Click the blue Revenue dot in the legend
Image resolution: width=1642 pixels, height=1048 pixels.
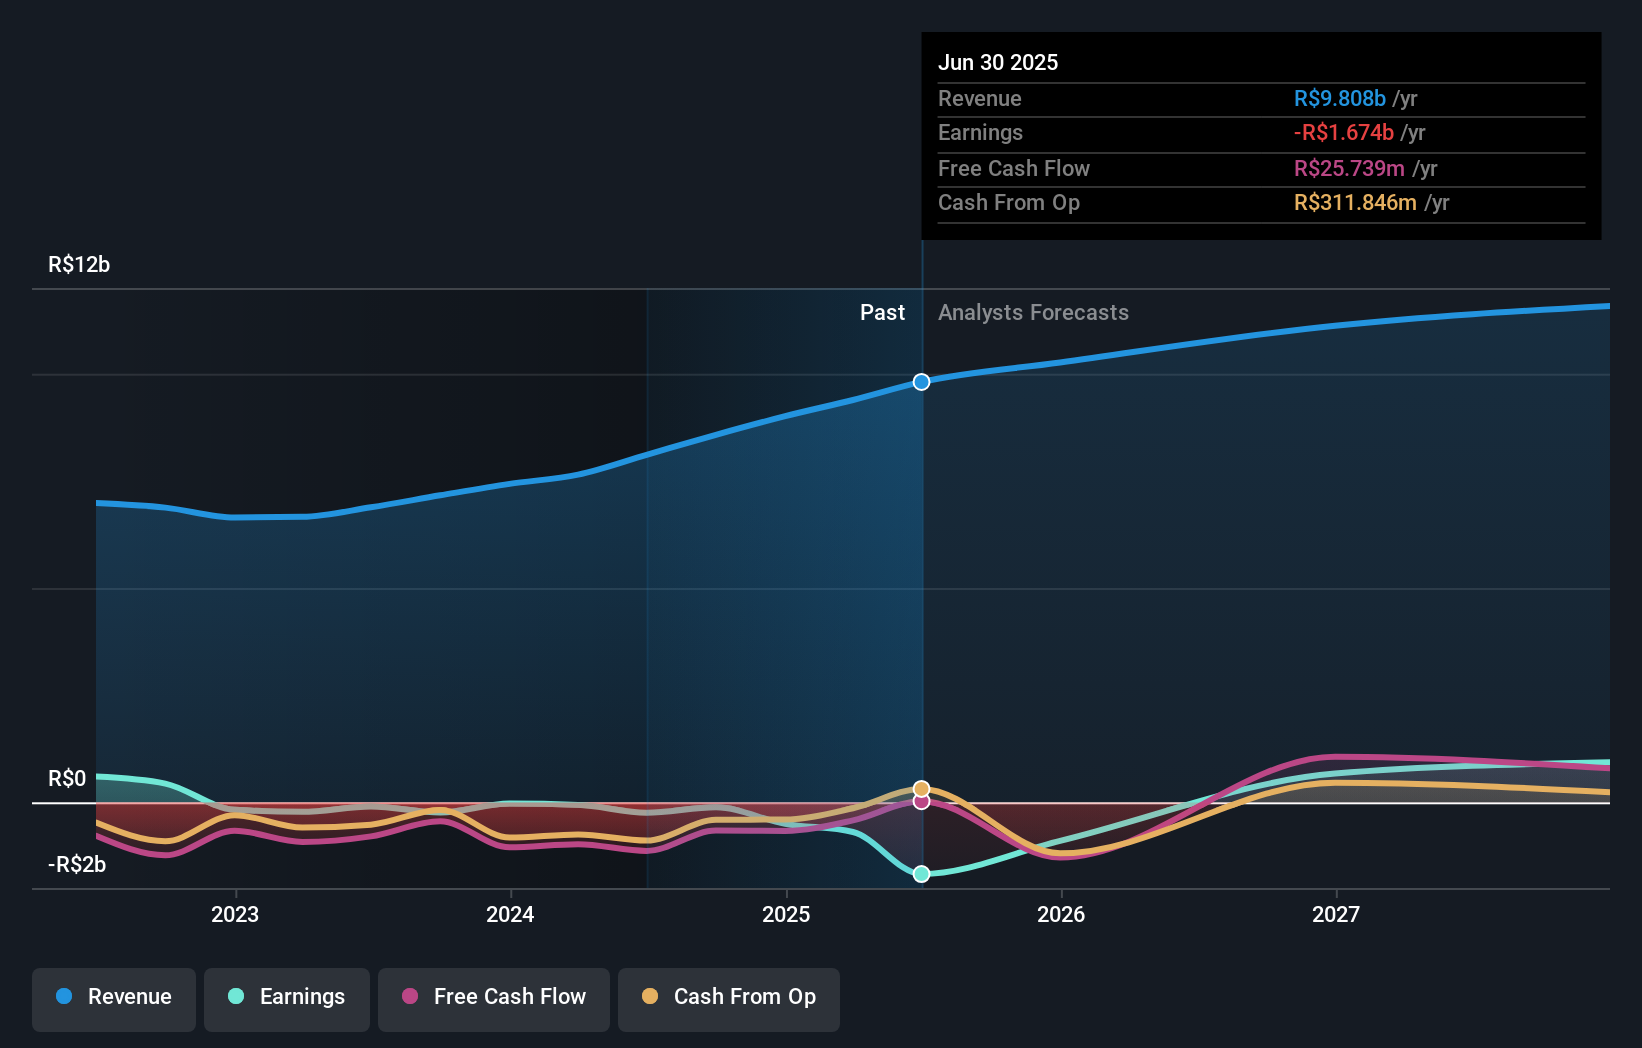point(66,997)
